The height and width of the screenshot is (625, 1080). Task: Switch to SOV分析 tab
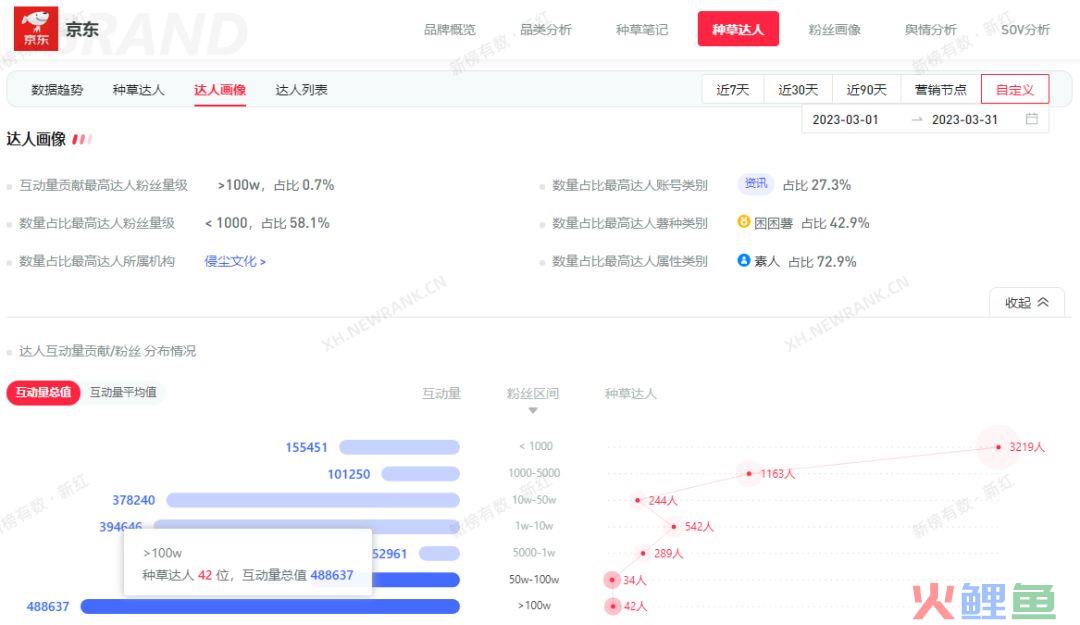point(1025,30)
